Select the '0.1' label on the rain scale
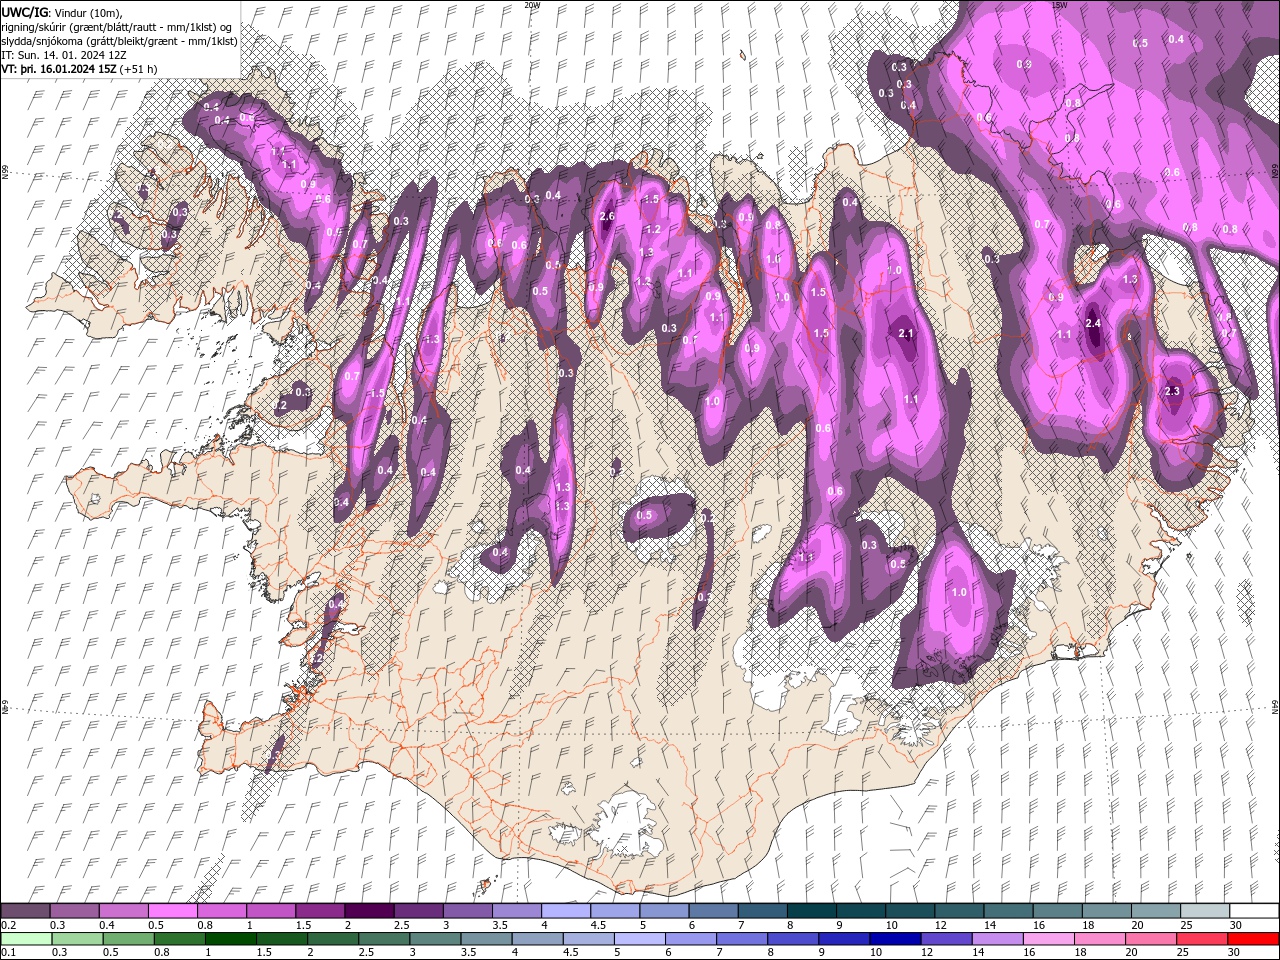The height and width of the screenshot is (960, 1280). tap(8, 952)
